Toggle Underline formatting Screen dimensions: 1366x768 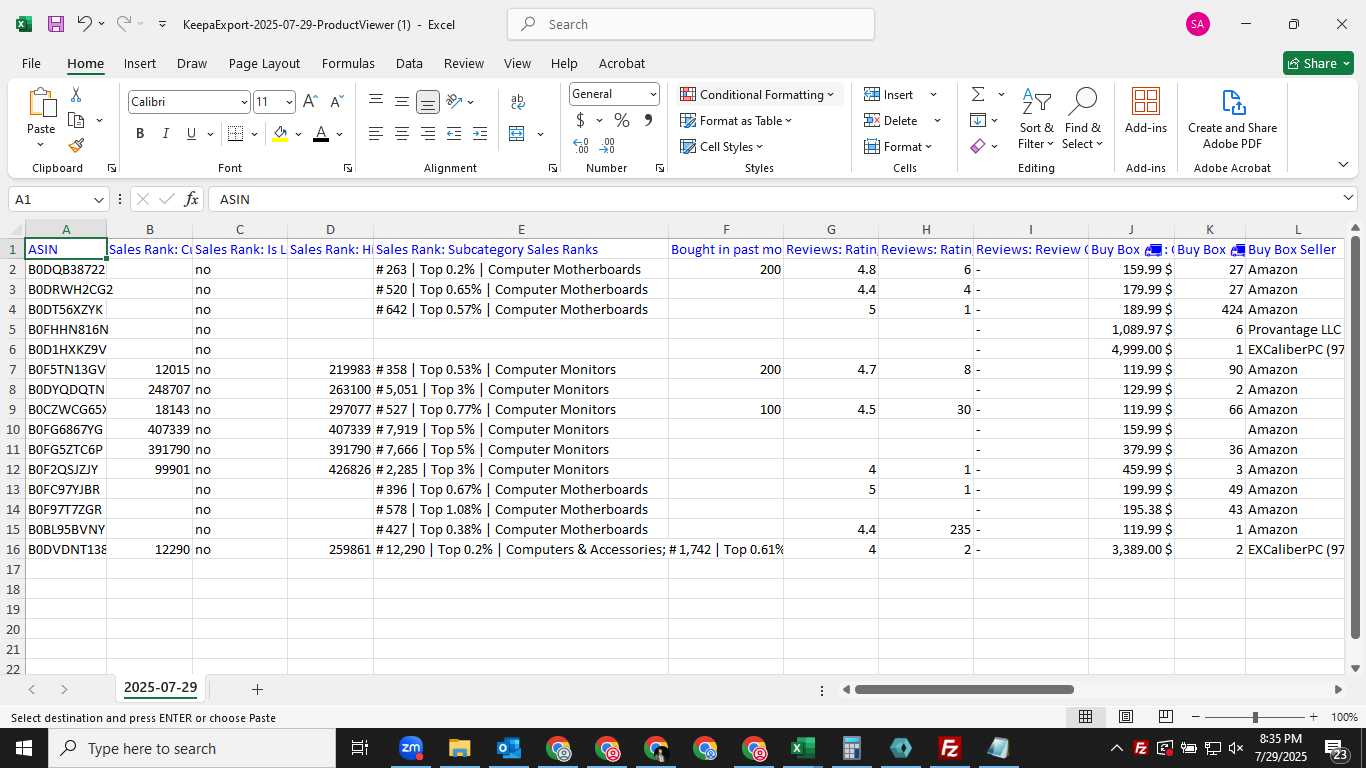[x=191, y=134]
